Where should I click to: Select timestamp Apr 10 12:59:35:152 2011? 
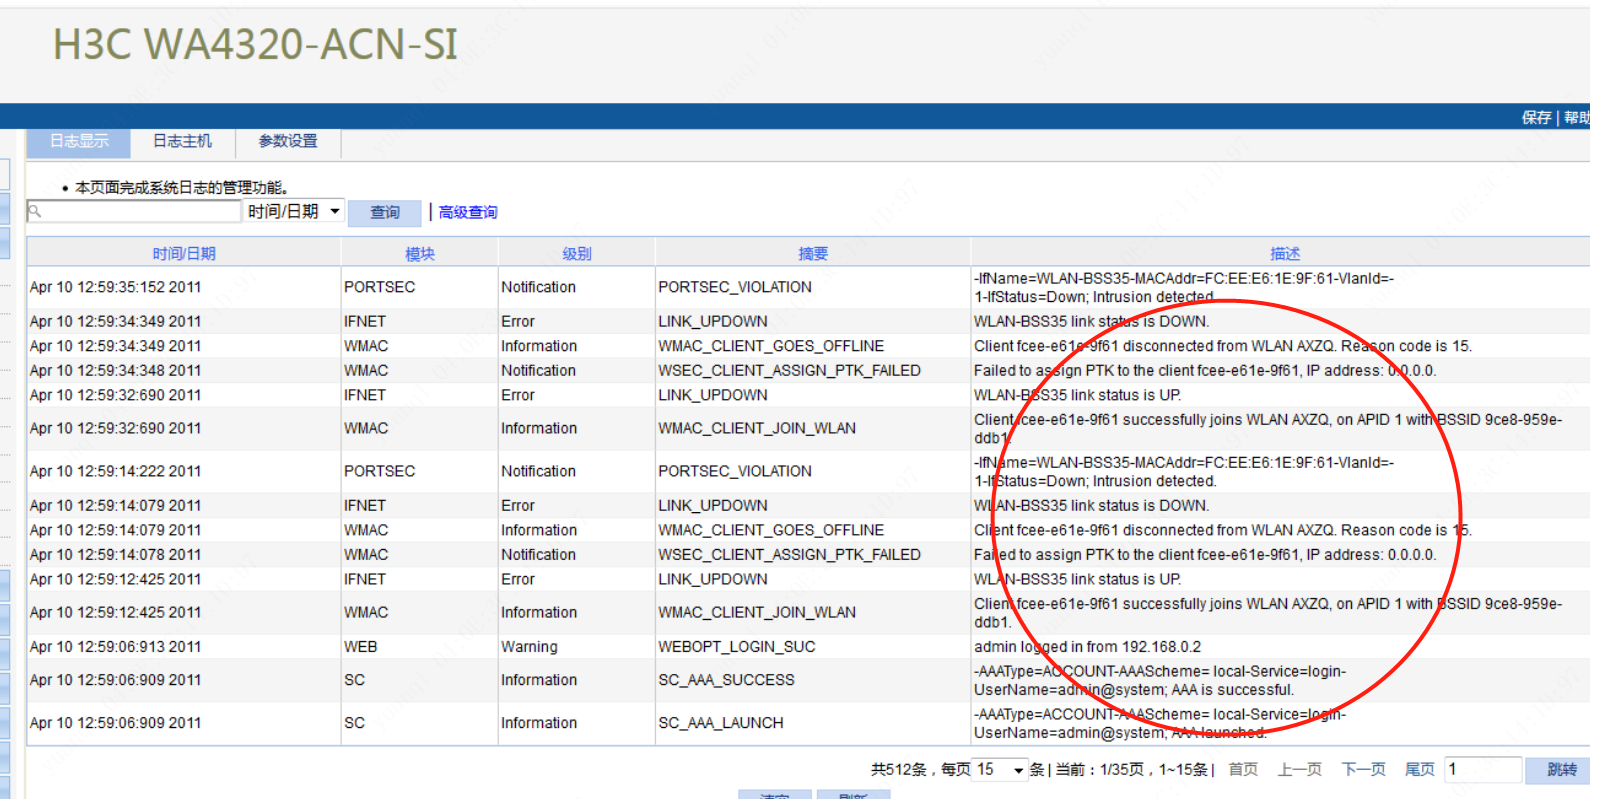point(115,287)
